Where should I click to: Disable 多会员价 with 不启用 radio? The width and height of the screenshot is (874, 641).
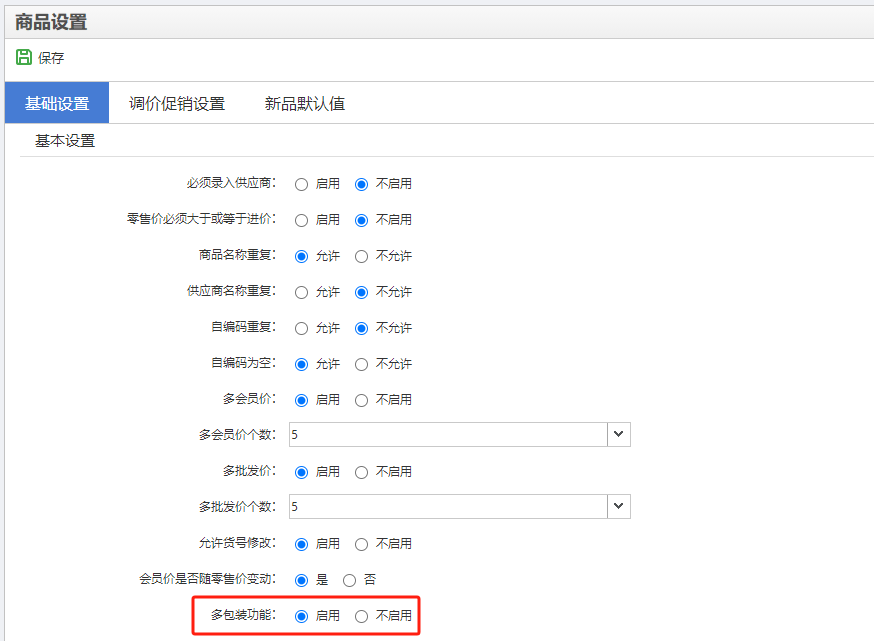pos(362,400)
